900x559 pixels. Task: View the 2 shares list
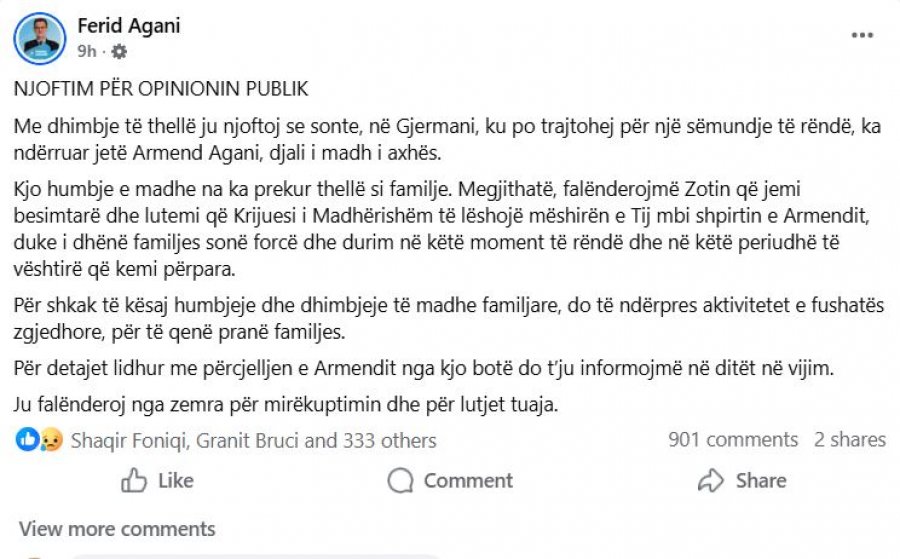(x=849, y=440)
